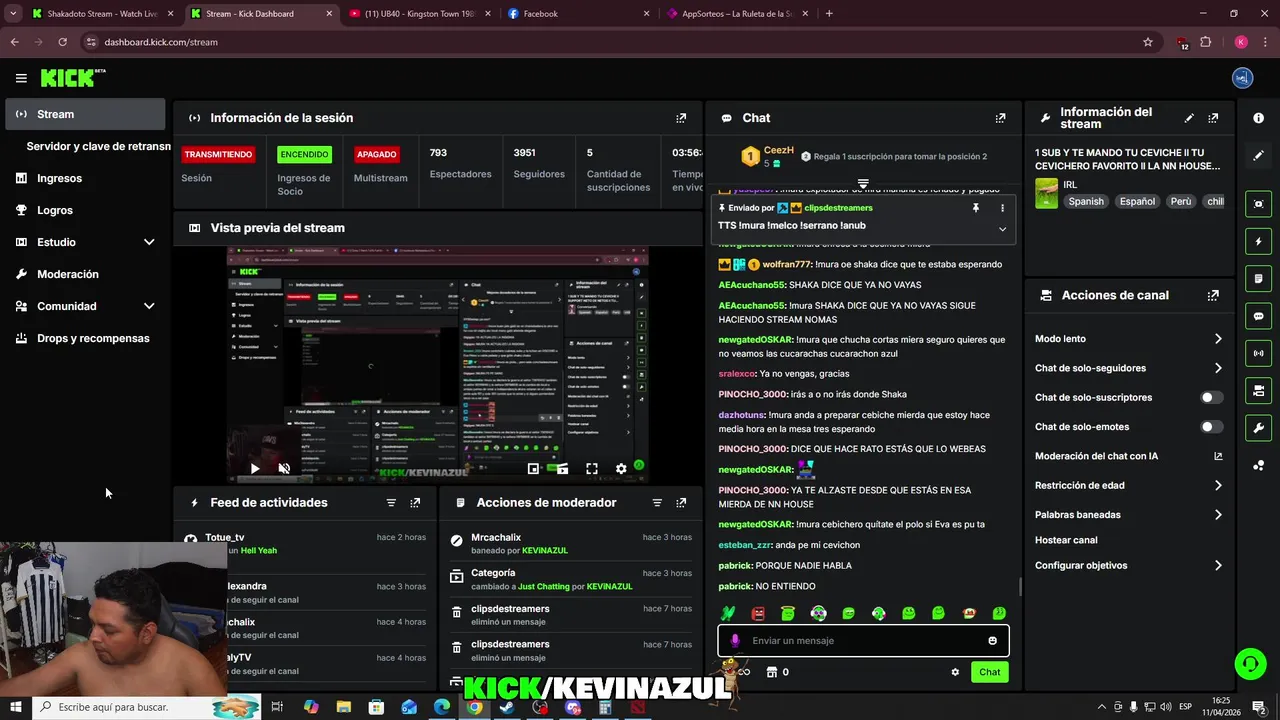Click the chat scrollbar
The image size is (1280, 720).
pos(1019,586)
